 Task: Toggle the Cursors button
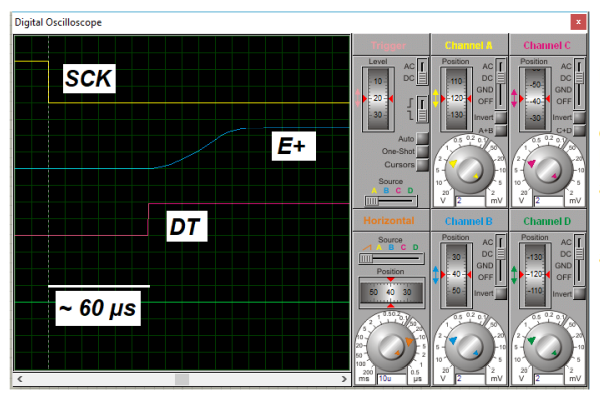[x=422, y=165]
